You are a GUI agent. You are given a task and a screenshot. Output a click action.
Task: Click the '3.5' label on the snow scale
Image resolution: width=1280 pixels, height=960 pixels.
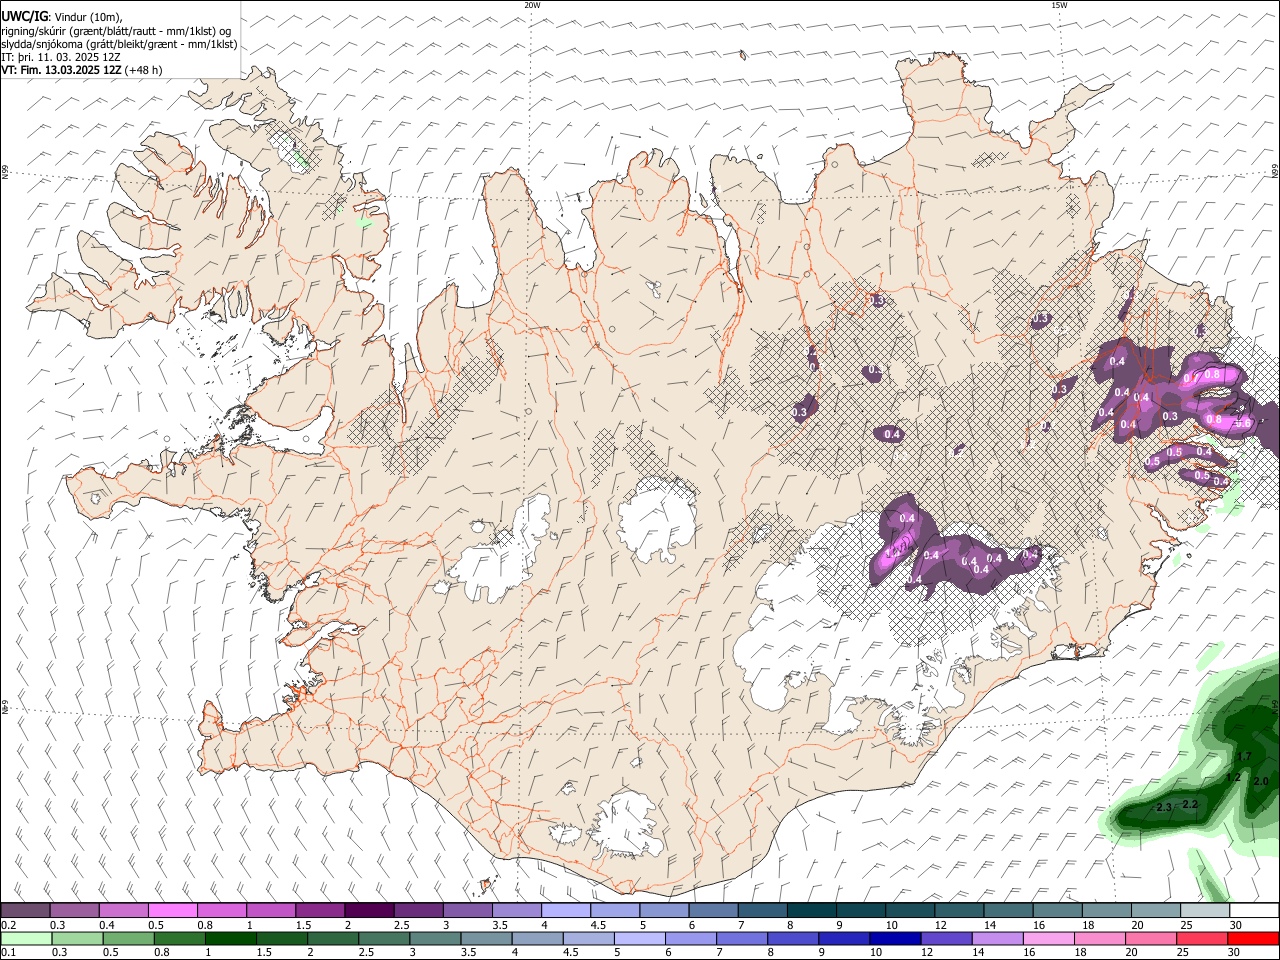[x=499, y=925]
